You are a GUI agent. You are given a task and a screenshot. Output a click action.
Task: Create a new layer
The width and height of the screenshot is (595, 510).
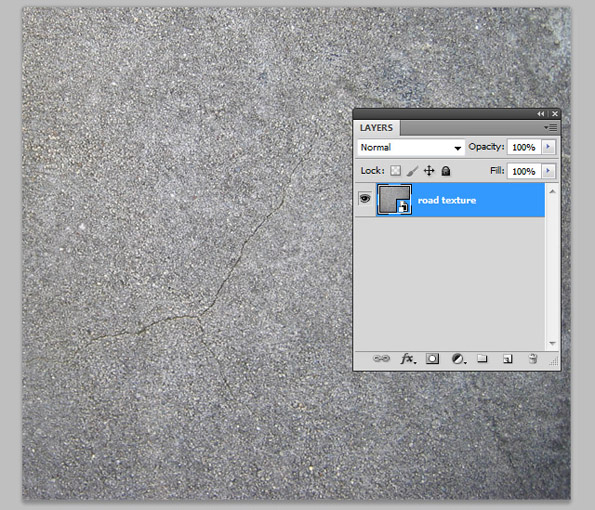click(x=507, y=359)
